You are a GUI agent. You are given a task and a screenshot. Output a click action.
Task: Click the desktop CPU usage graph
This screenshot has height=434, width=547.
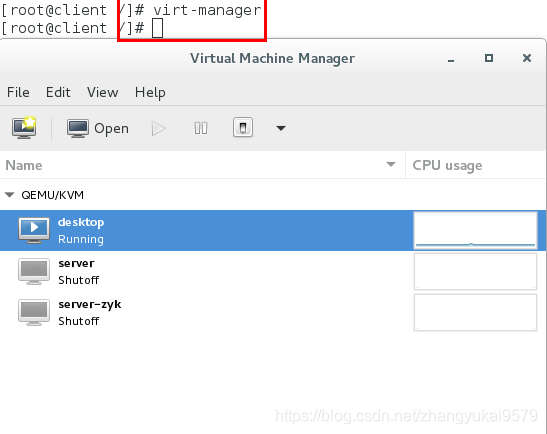[x=475, y=230]
